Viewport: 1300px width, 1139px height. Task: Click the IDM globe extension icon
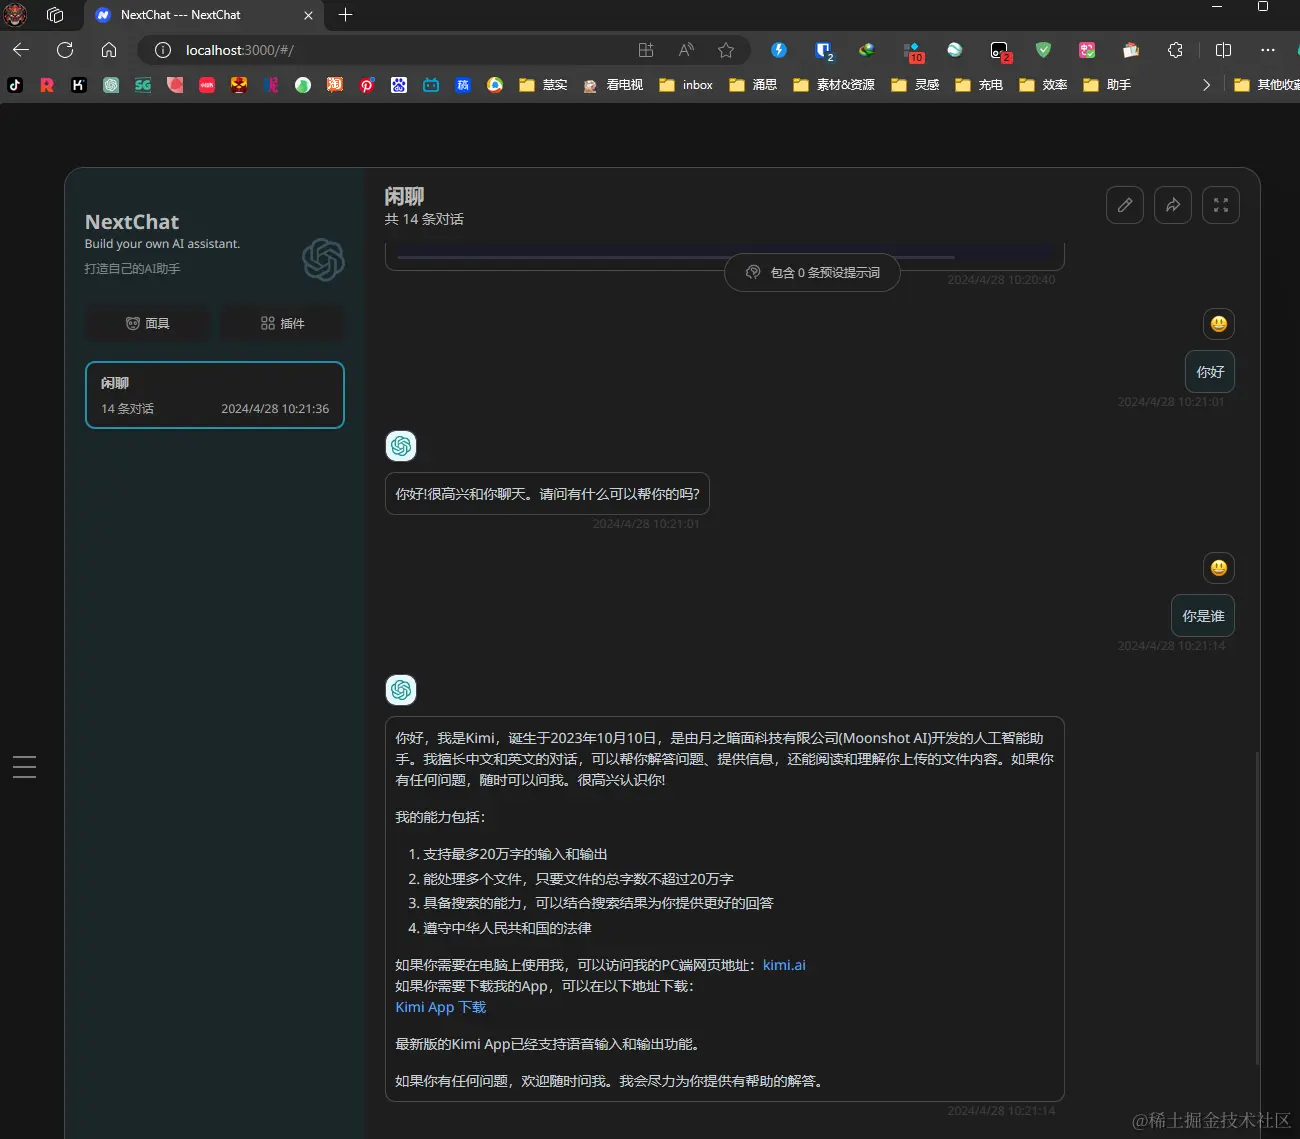[x=866, y=50]
